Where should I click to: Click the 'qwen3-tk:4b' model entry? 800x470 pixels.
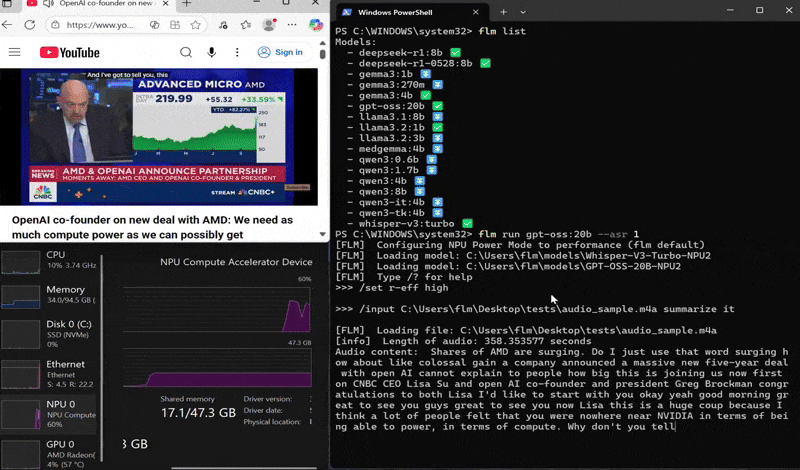(391, 213)
